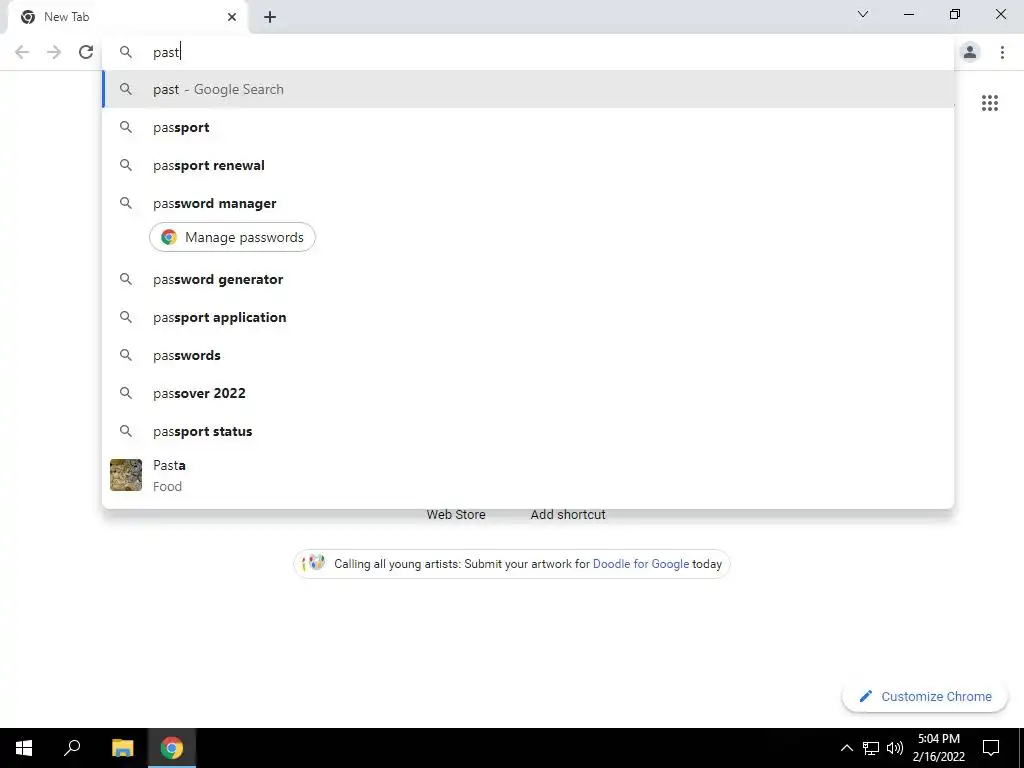Open the Web Store shortcut
The image size is (1024, 768).
click(456, 515)
